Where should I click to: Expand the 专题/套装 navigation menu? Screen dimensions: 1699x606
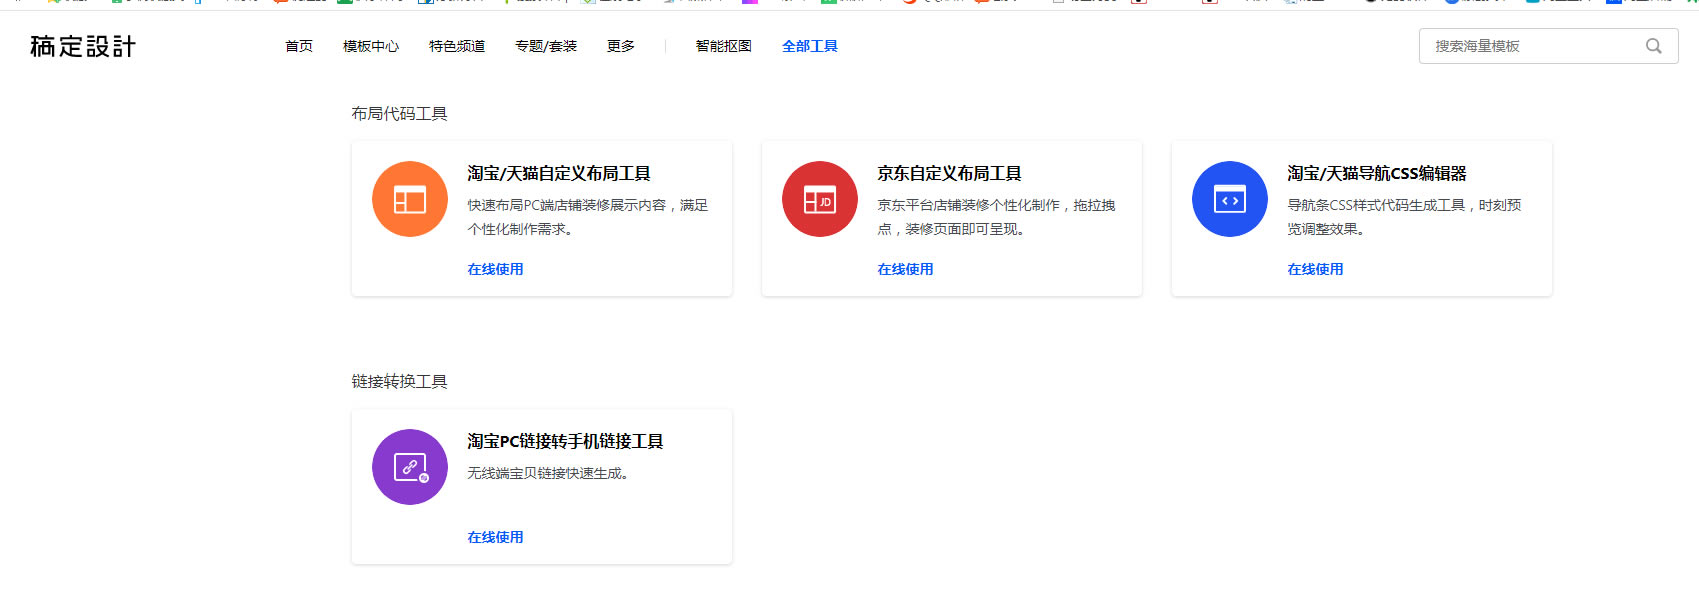click(x=546, y=46)
